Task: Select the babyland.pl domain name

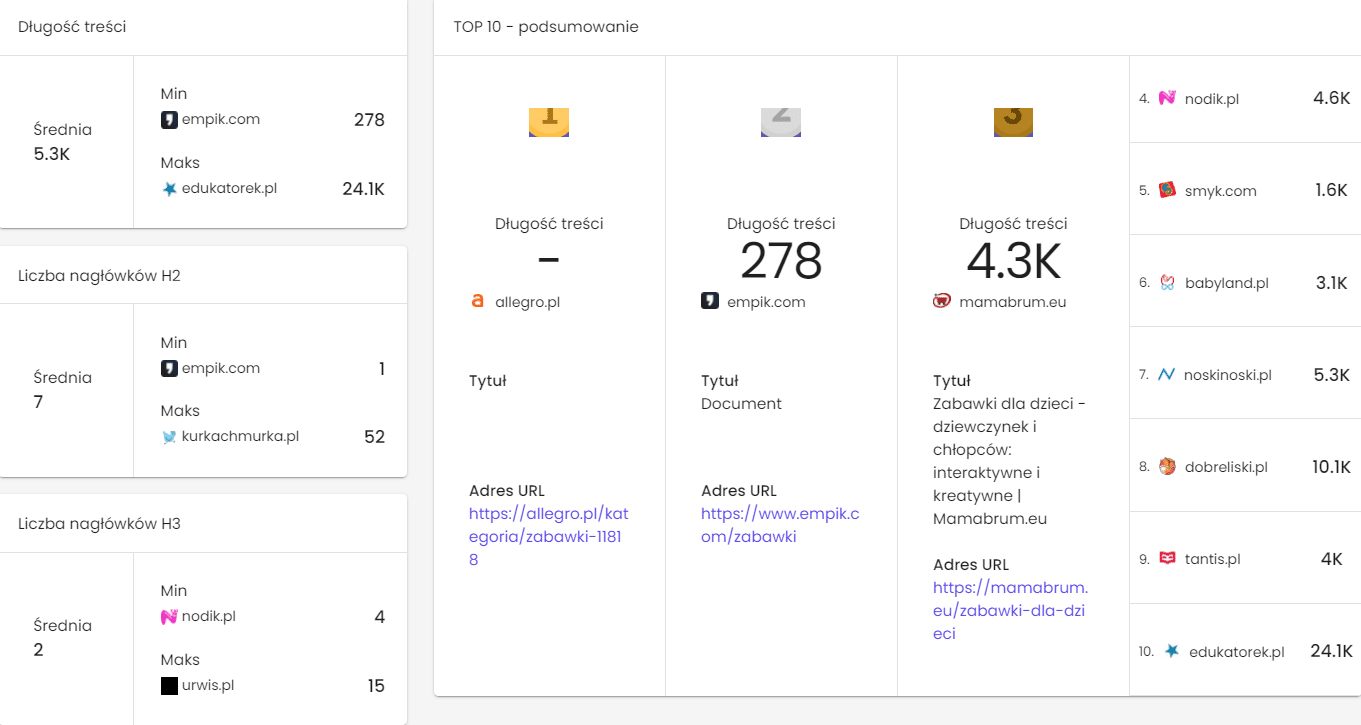Action: coord(1227,283)
